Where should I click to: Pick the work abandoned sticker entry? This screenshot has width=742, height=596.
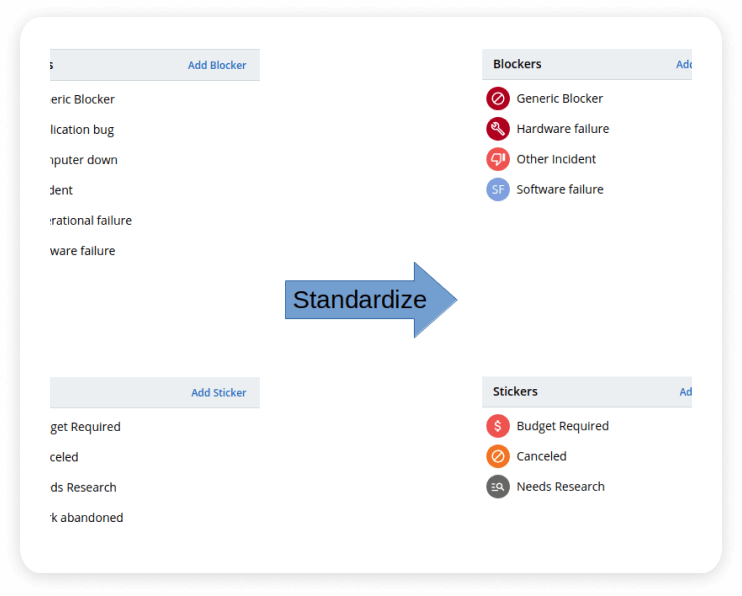[x=87, y=518]
